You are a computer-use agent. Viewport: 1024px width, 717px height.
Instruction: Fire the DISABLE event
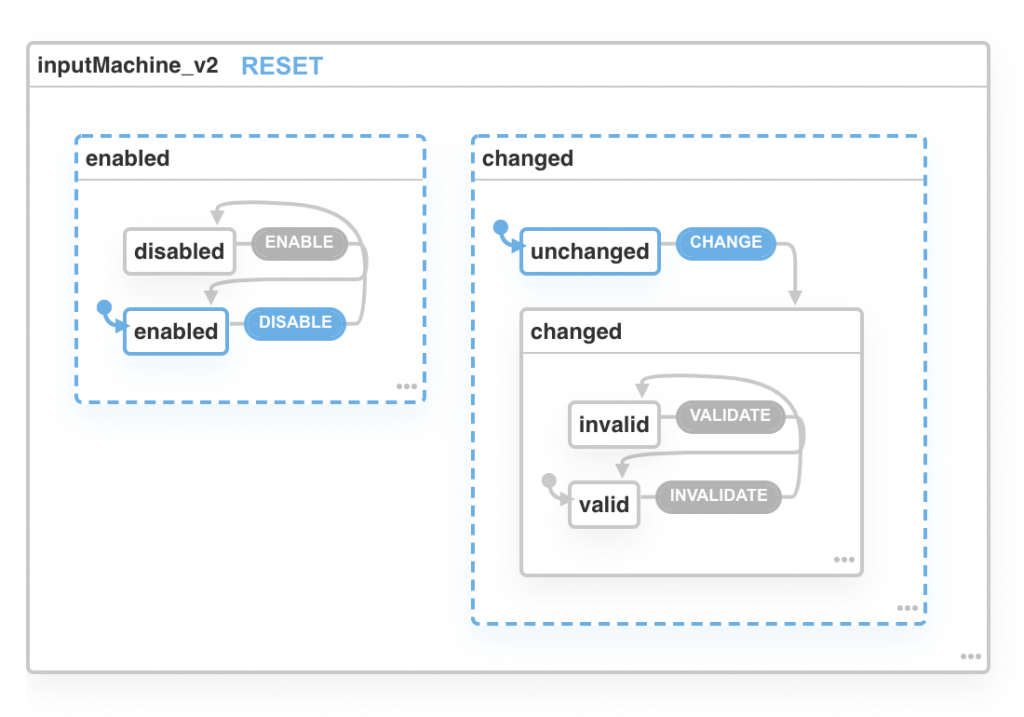point(295,322)
